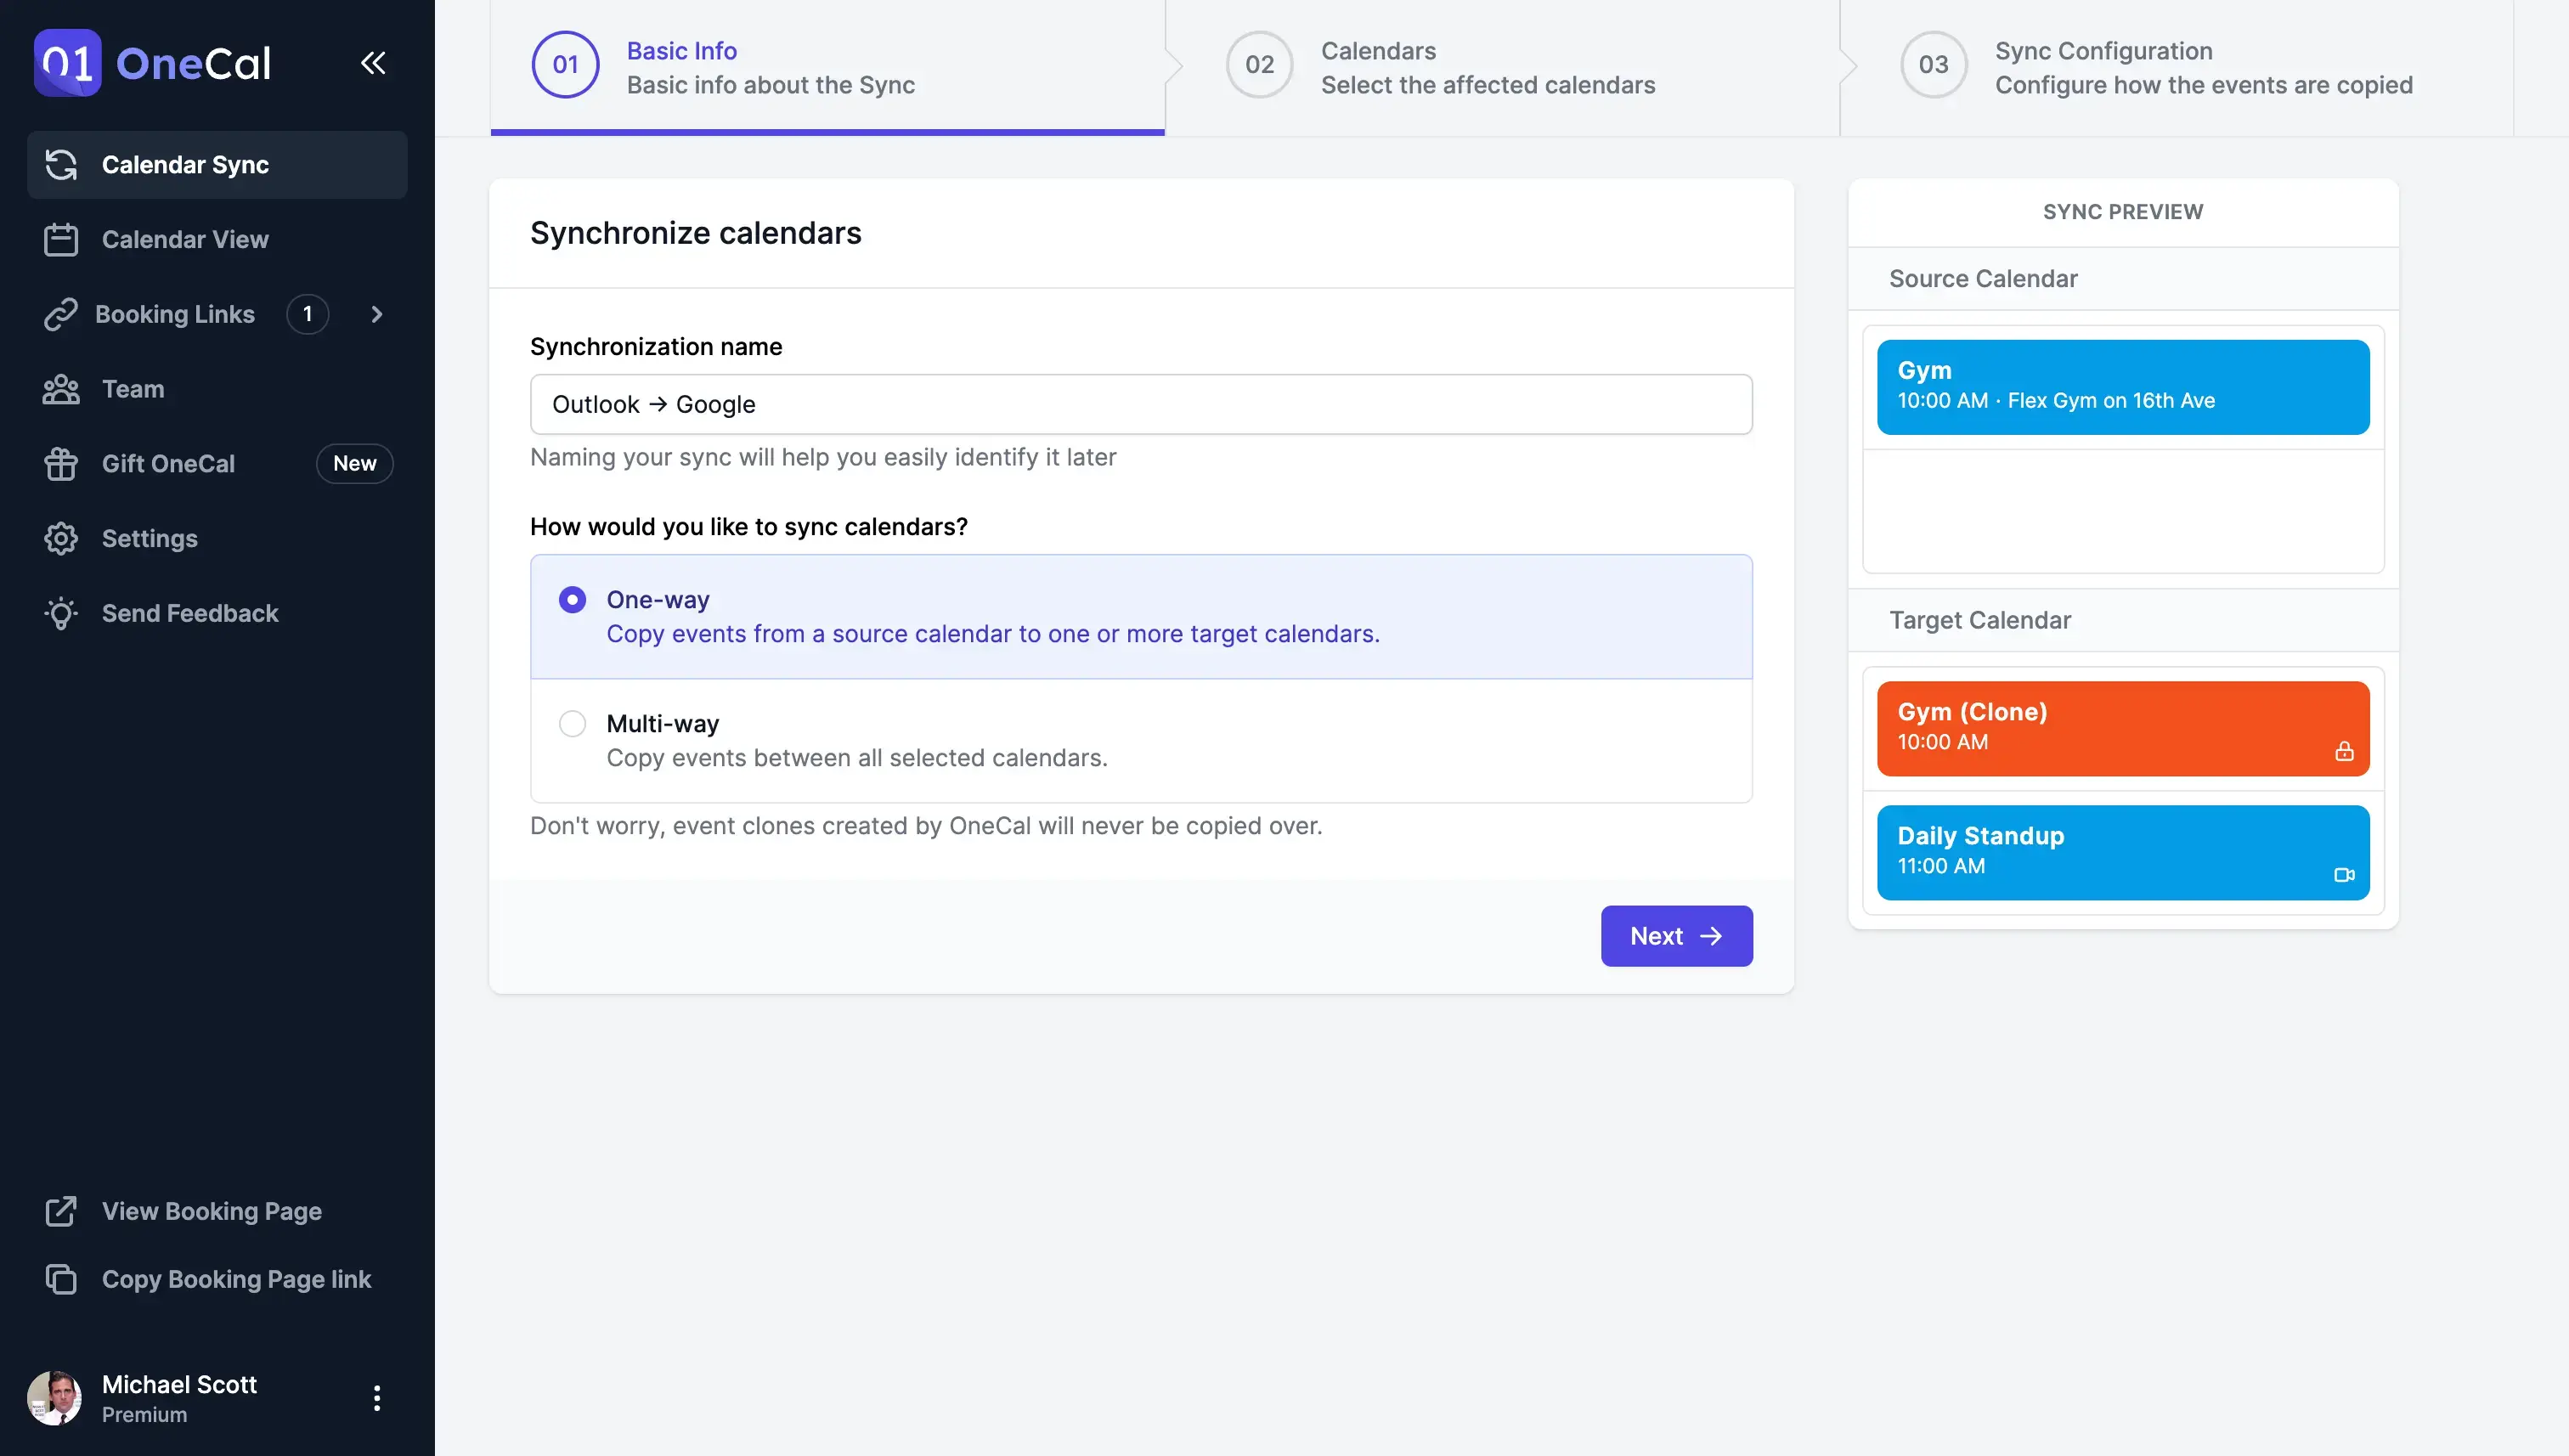Viewport: 2569px width, 1456px height.
Task: Click the collapse sidebar chevron icon
Action: (x=374, y=62)
